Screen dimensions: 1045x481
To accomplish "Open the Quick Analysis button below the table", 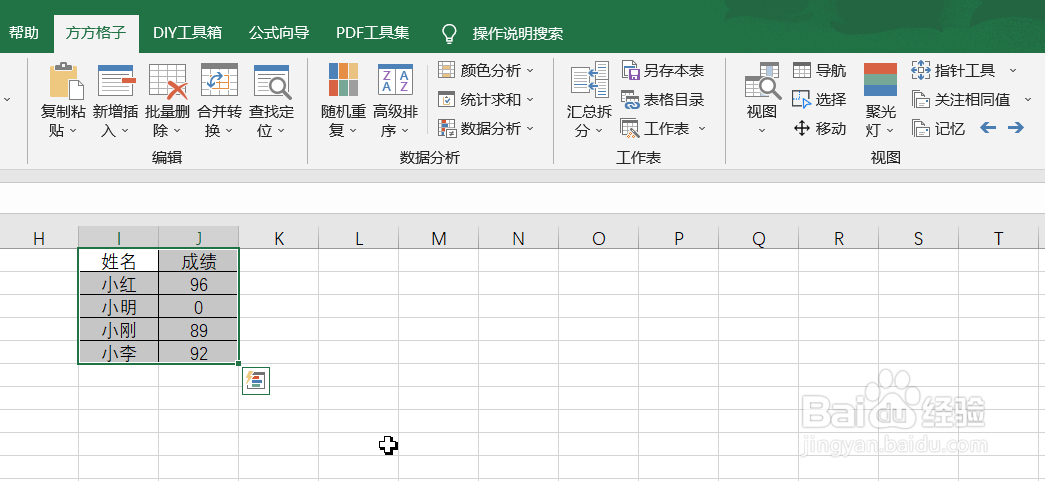I will coord(256,381).
